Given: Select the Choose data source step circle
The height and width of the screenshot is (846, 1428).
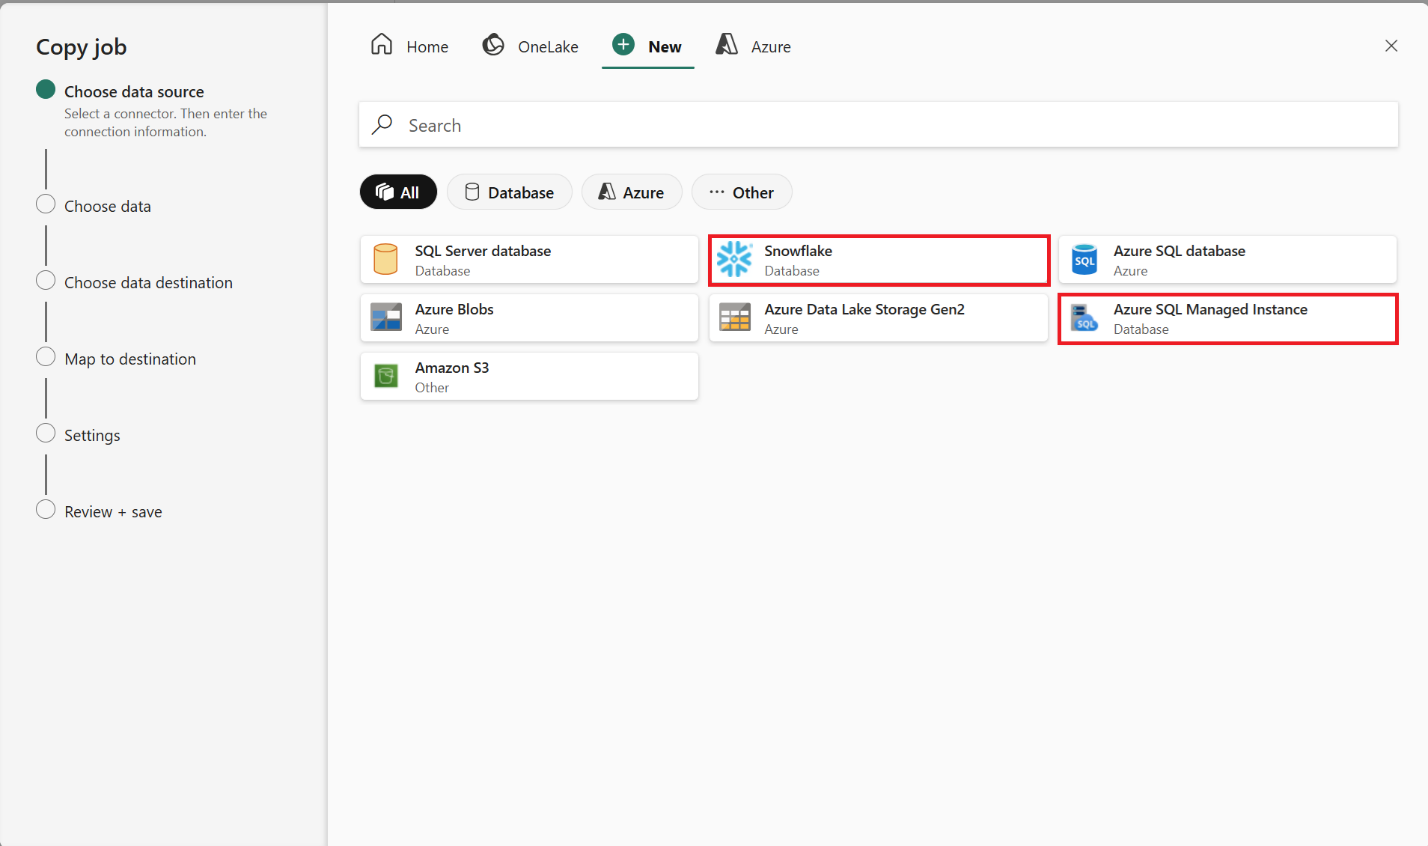Looking at the screenshot, I should tap(46, 89).
